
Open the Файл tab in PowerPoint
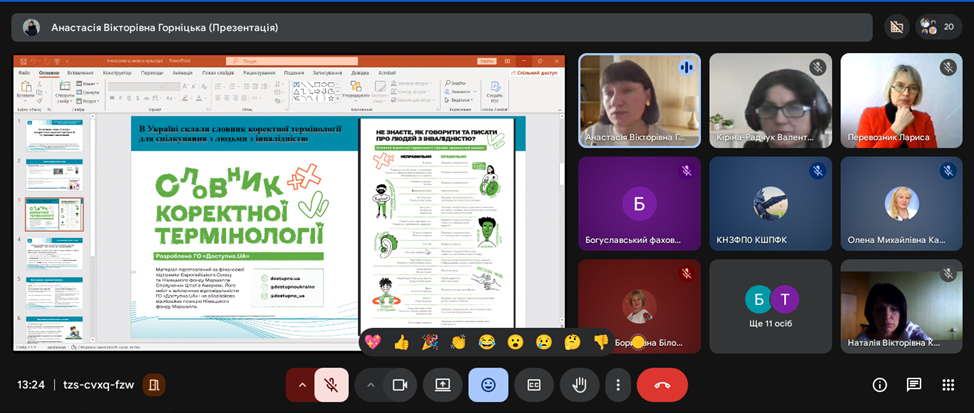(x=24, y=73)
